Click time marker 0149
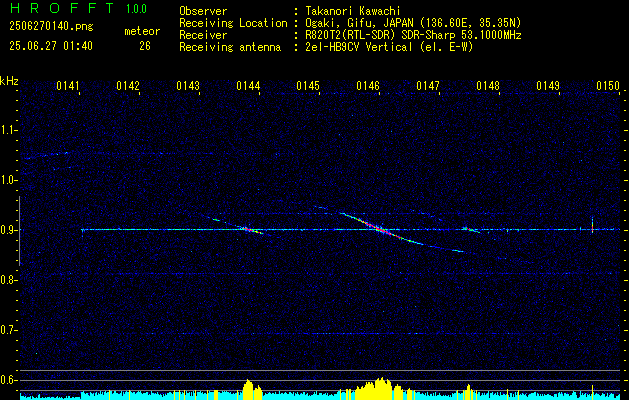 pyautogui.click(x=548, y=86)
